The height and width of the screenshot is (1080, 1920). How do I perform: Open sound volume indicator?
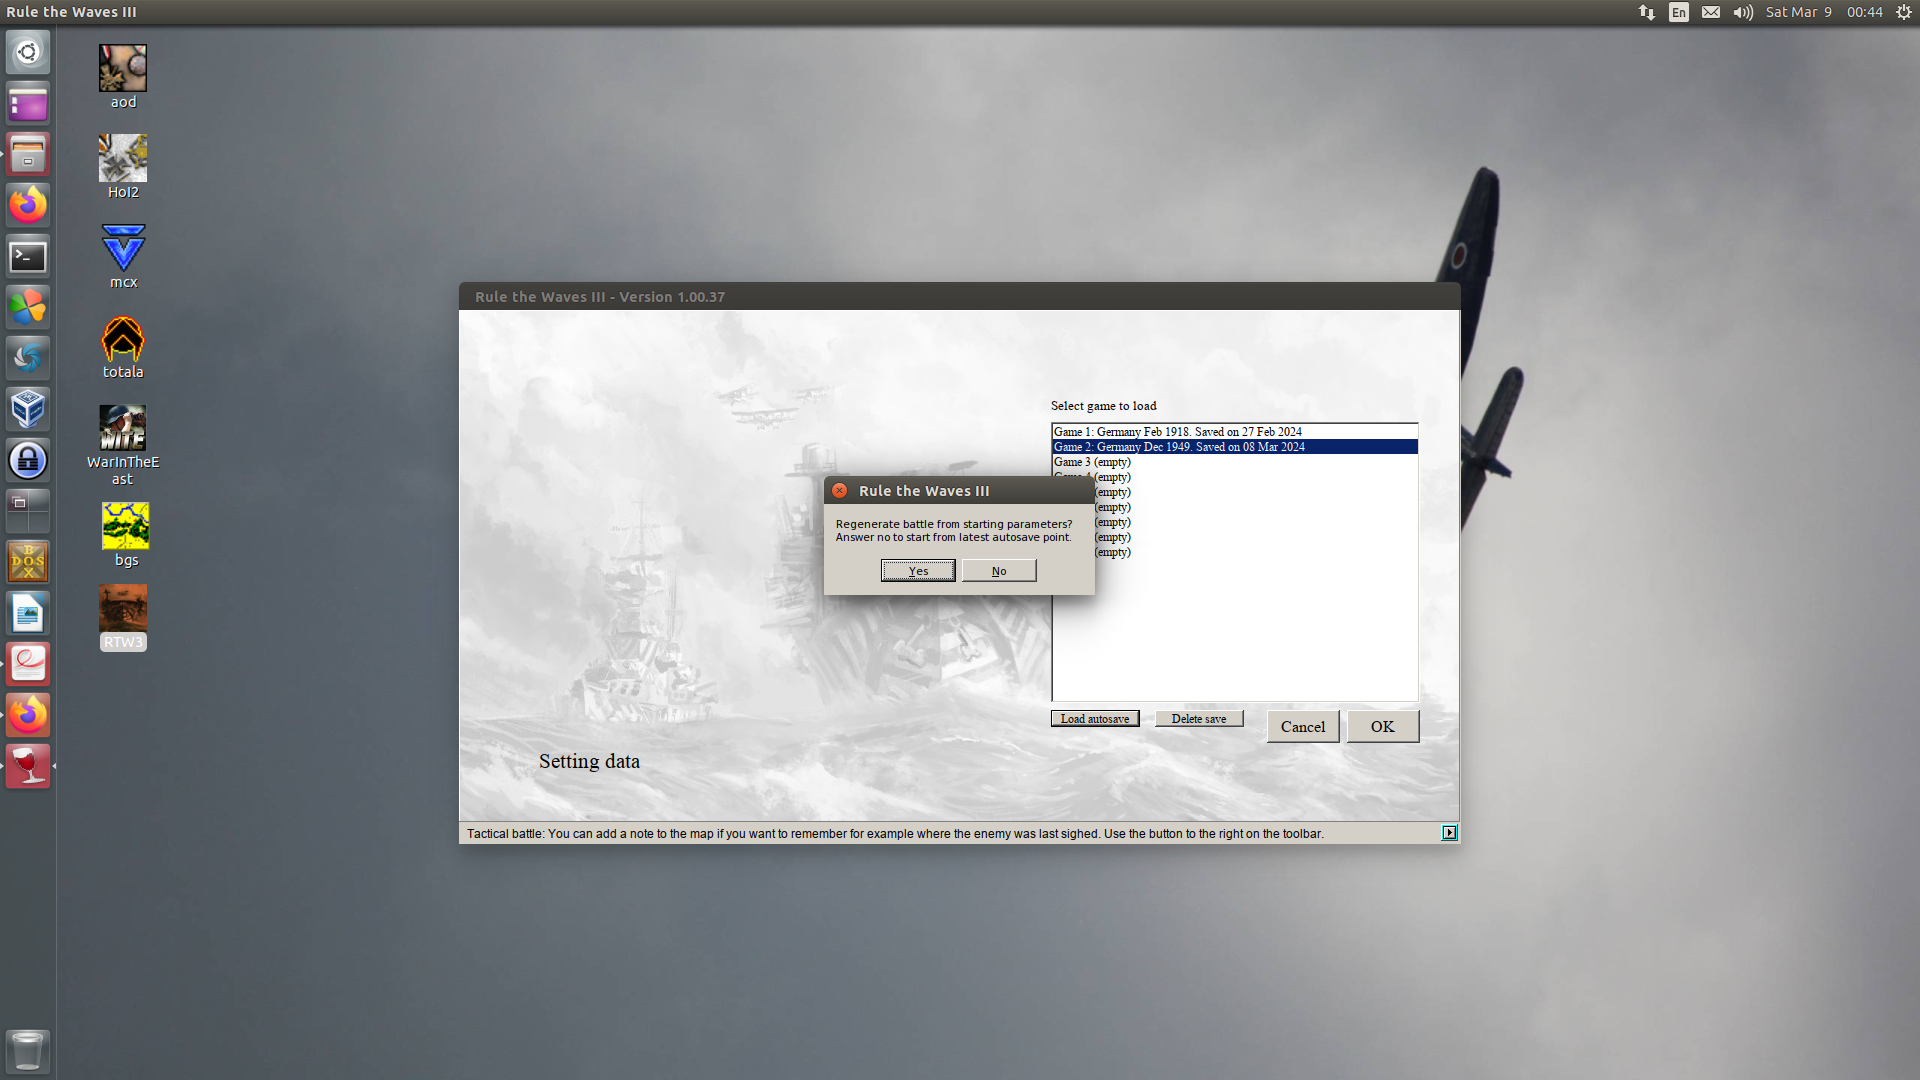click(1743, 12)
